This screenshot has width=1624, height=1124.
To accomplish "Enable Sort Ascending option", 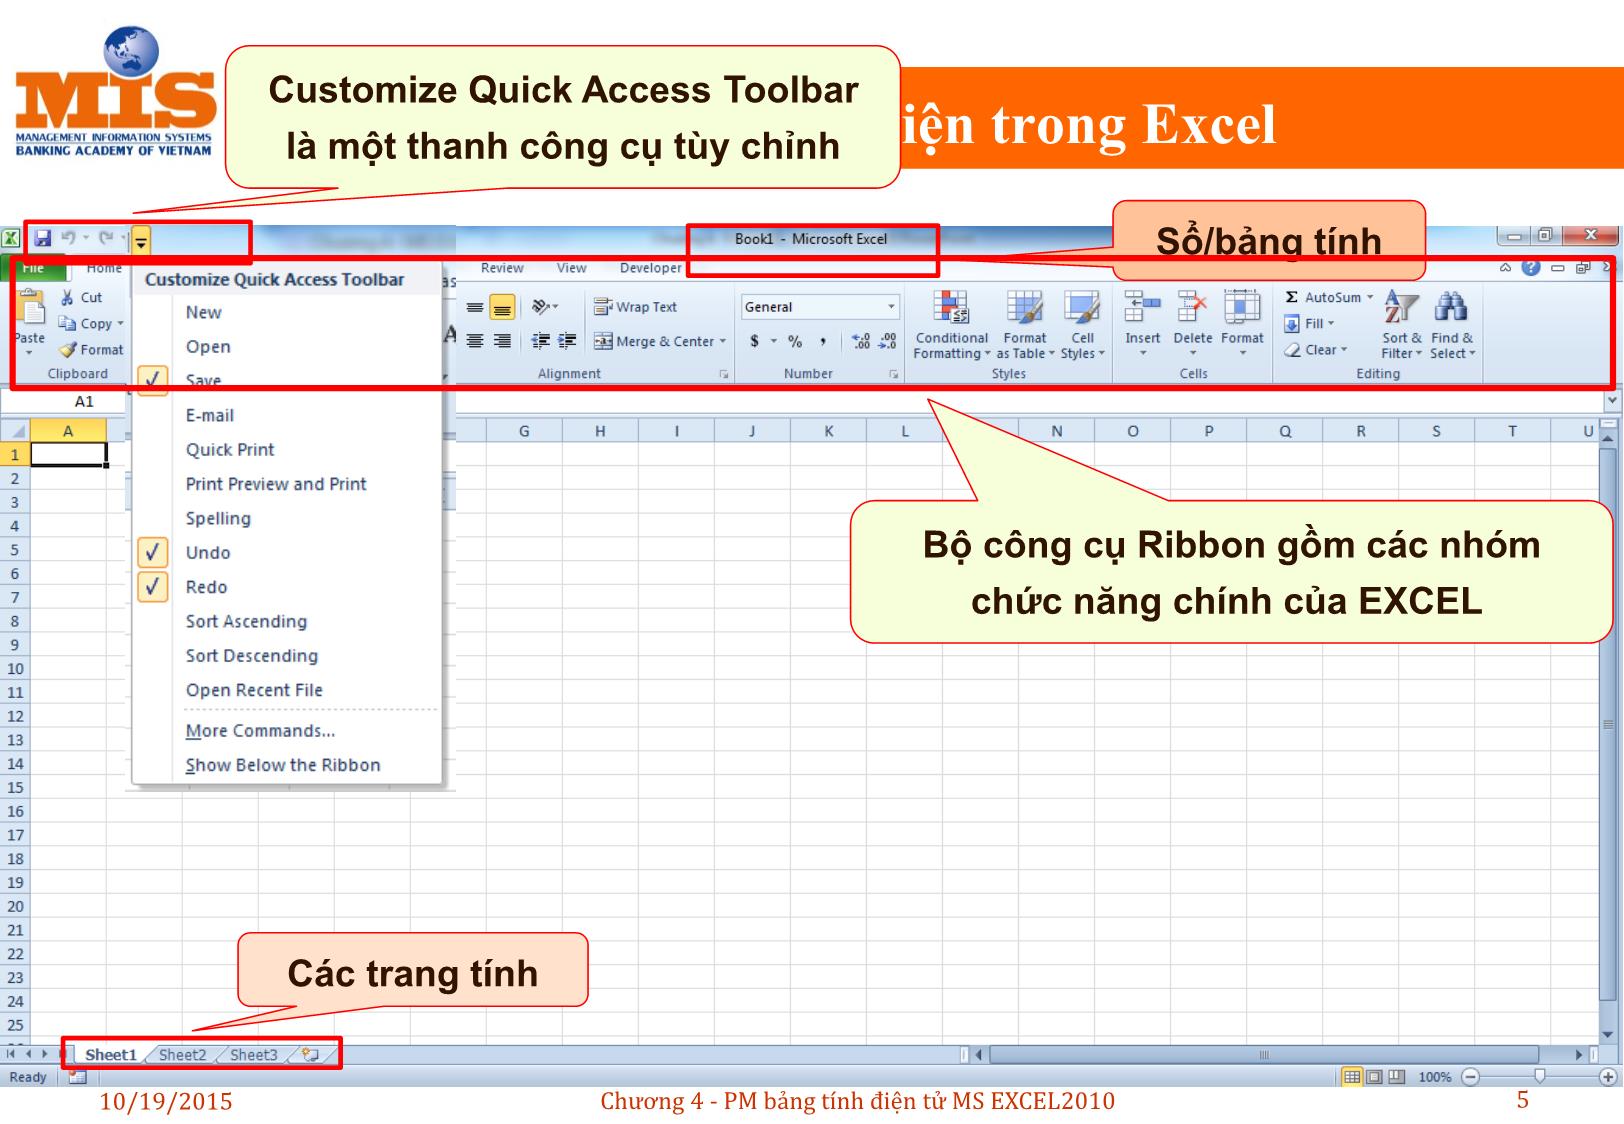I will pos(288,621).
